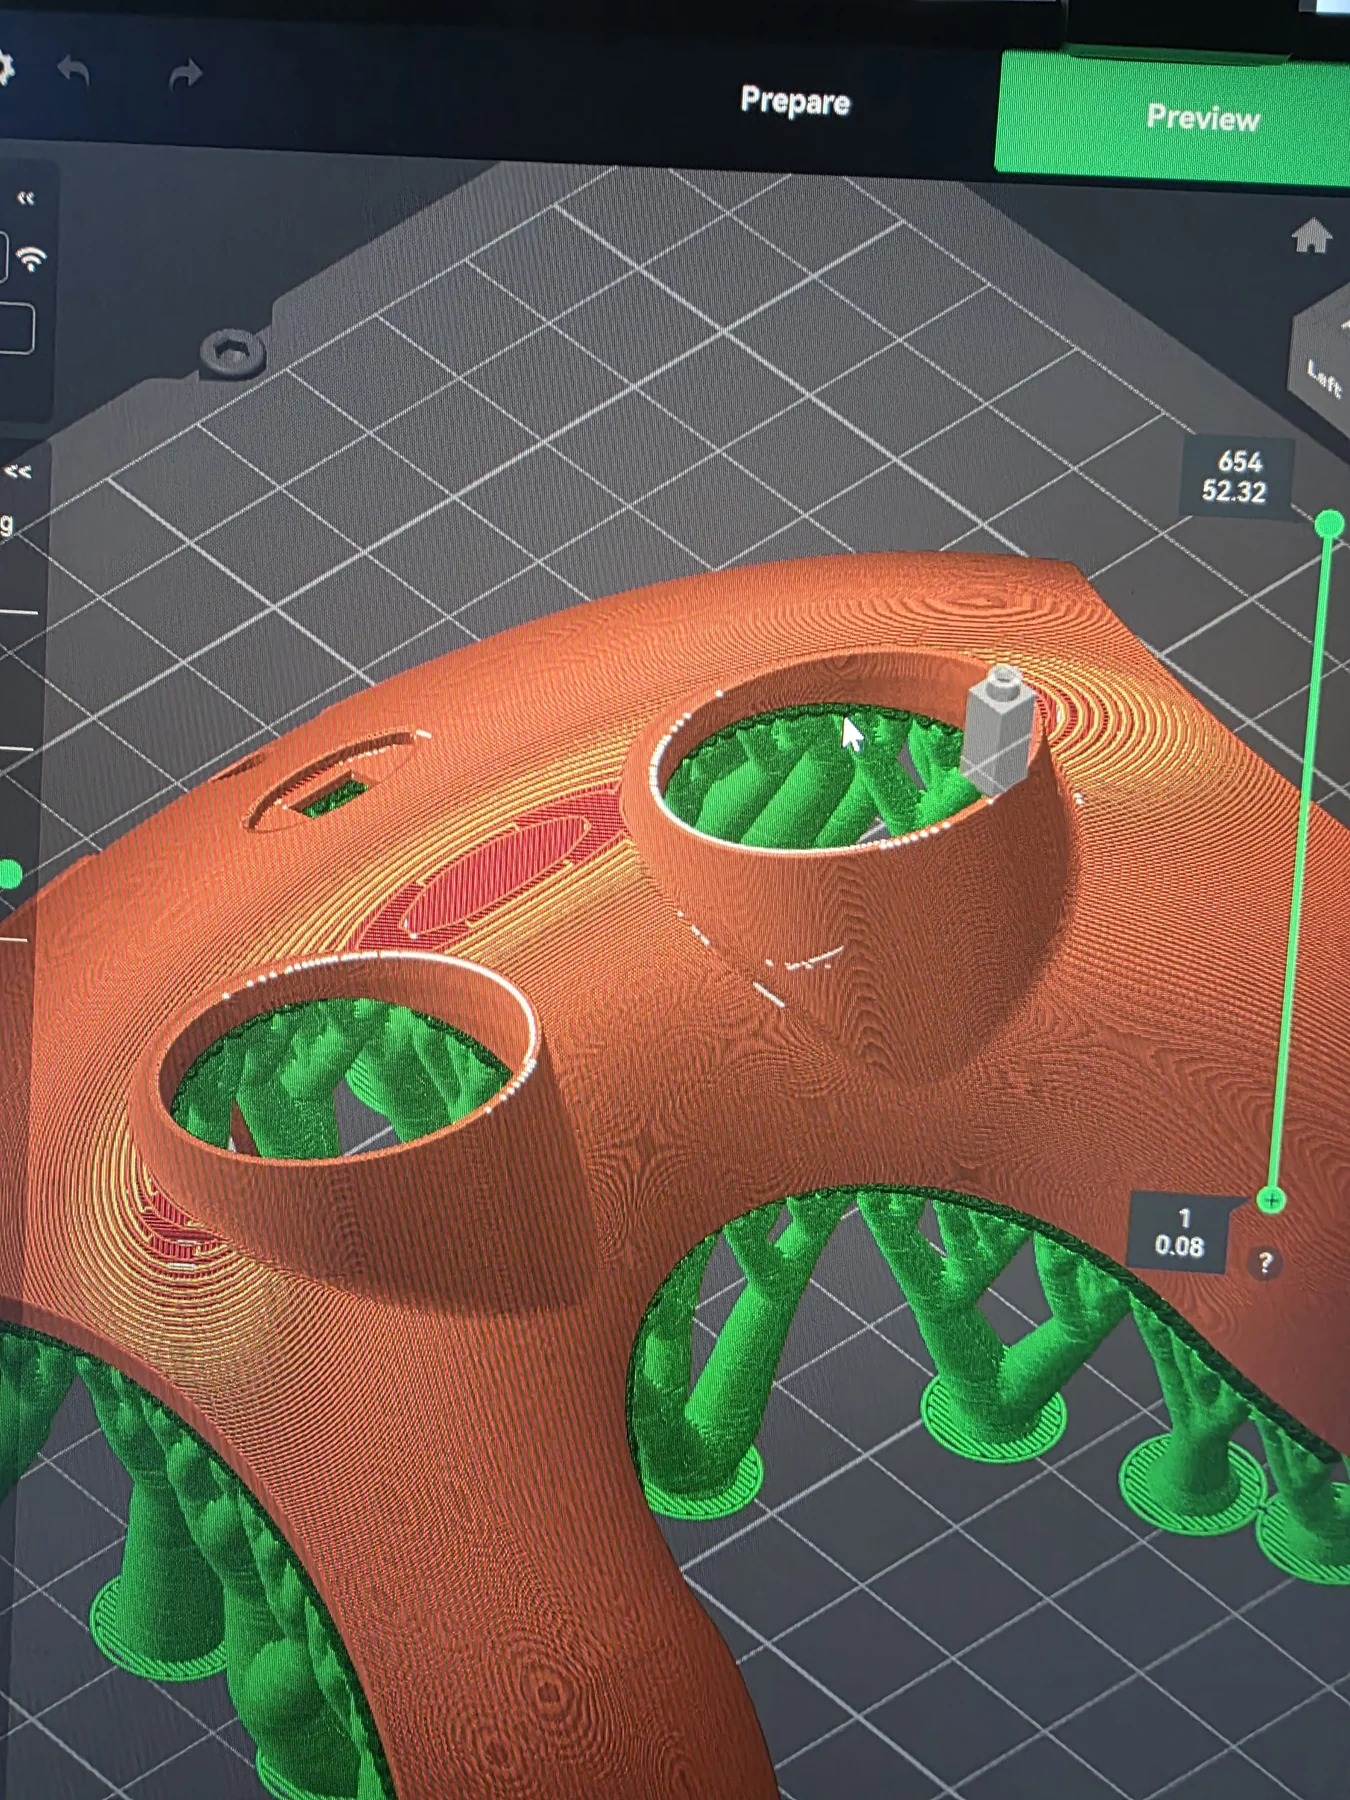1350x1800 pixels.
Task: Click the Wi-Fi printer connection icon
Action: [x=32, y=259]
